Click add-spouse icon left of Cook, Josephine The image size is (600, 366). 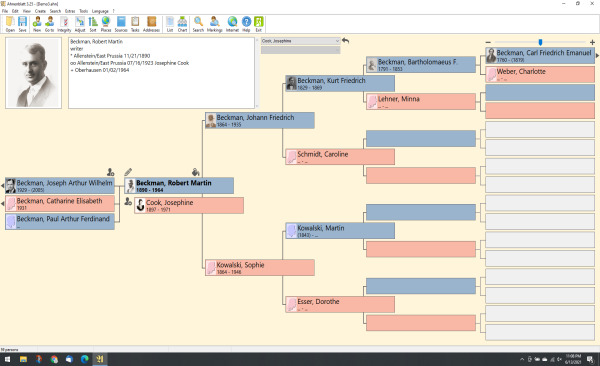point(128,201)
